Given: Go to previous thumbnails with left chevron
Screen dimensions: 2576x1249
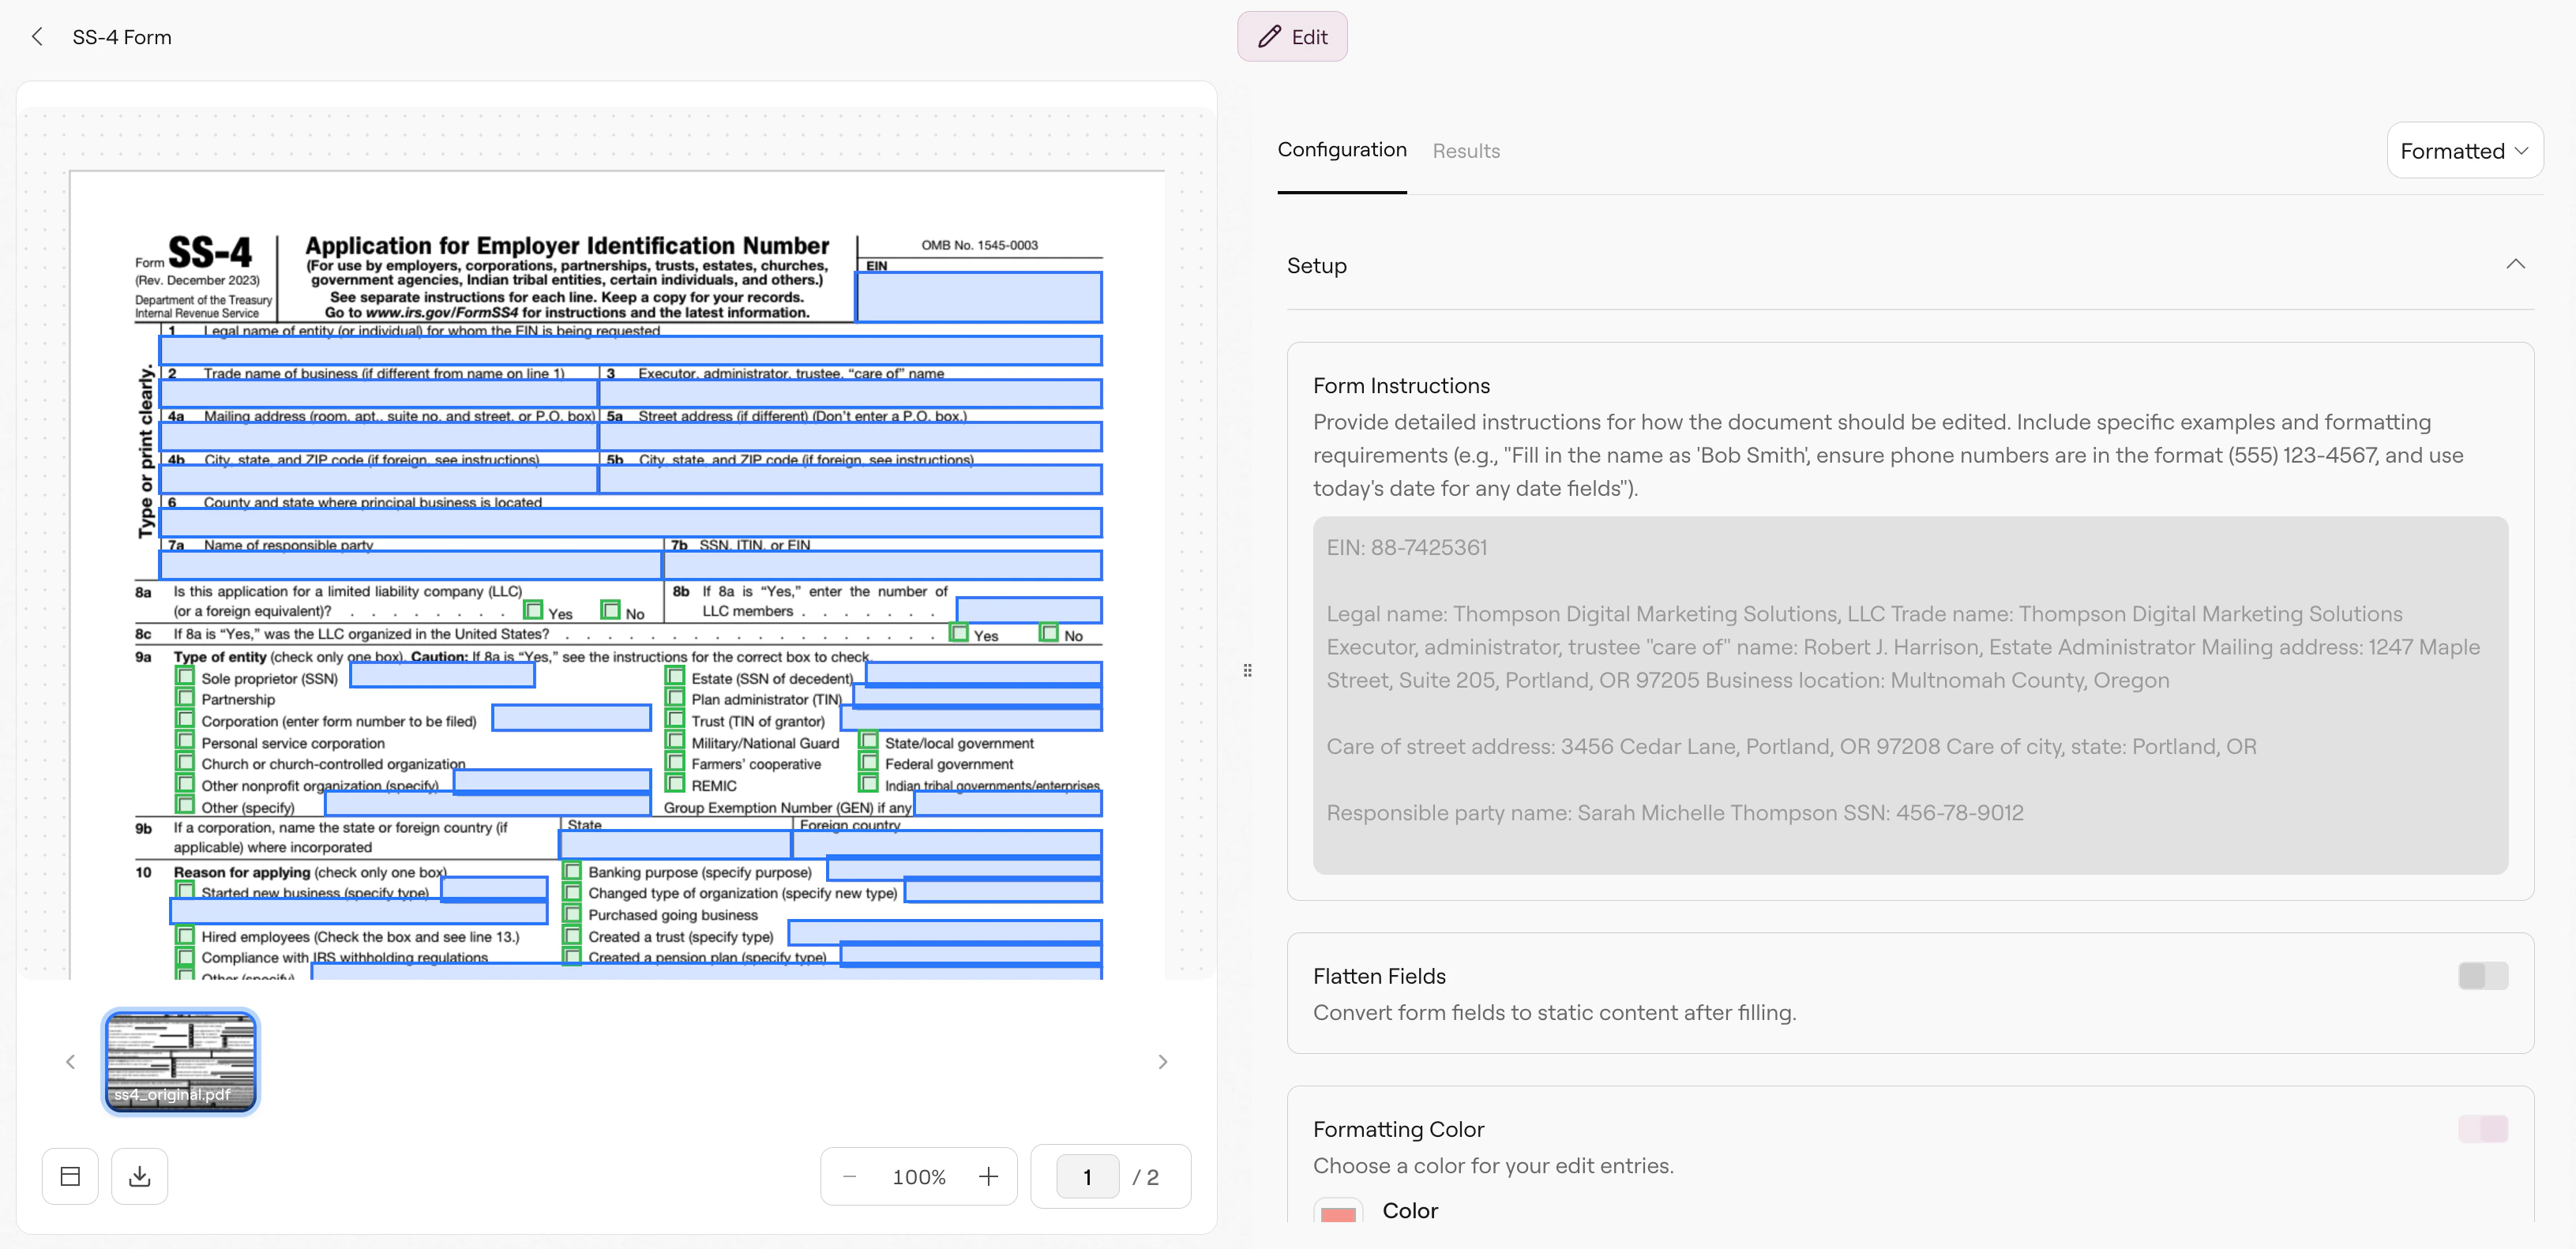Looking at the screenshot, I should [x=71, y=1061].
